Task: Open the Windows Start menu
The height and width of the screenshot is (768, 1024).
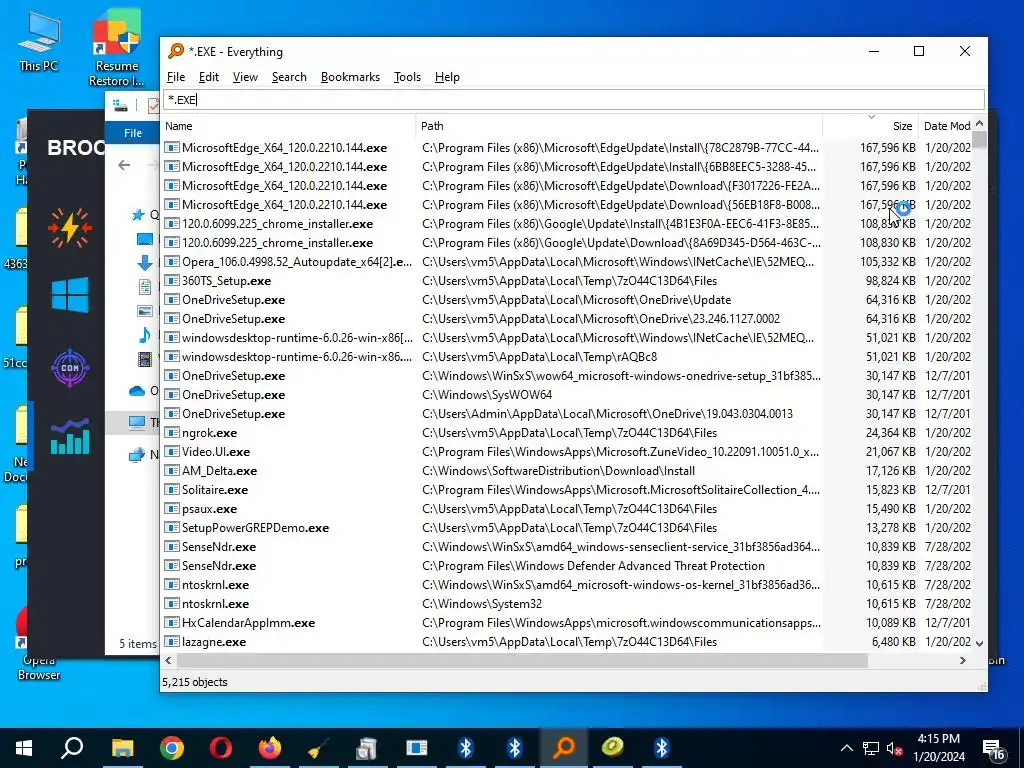Action: (x=24, y=748)
